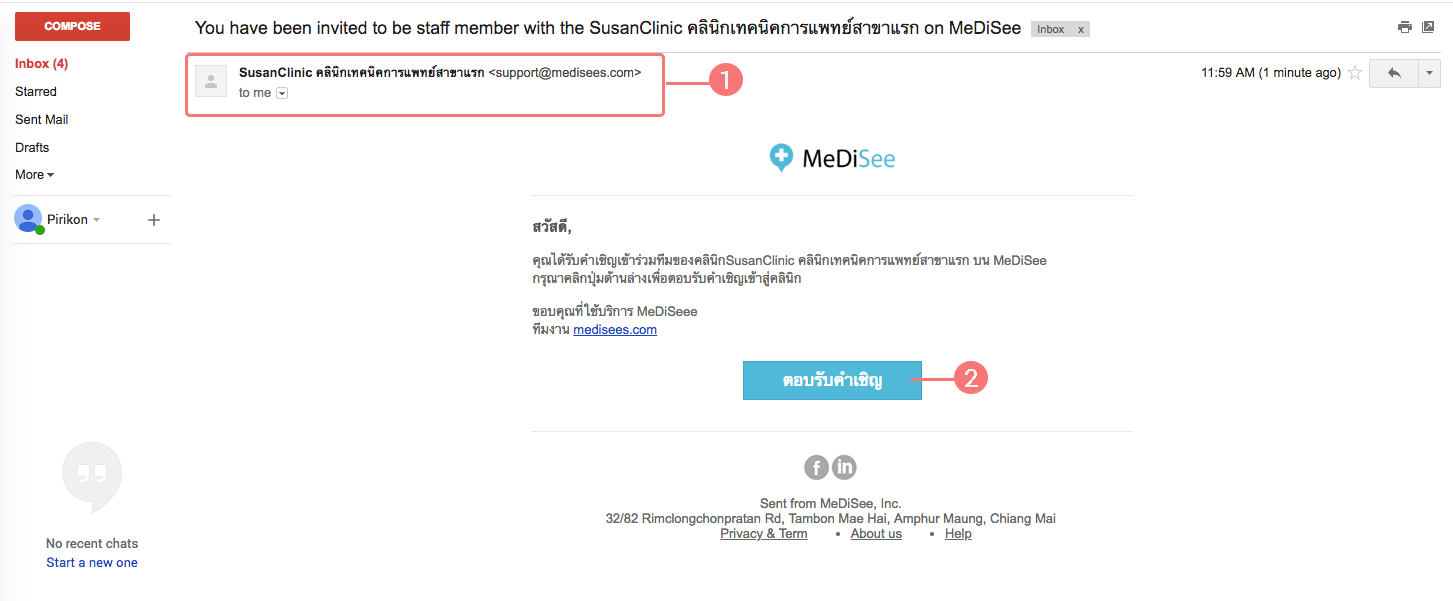1453x601 pixels.
Task: Open email in new window icon
Action: 1429,27
